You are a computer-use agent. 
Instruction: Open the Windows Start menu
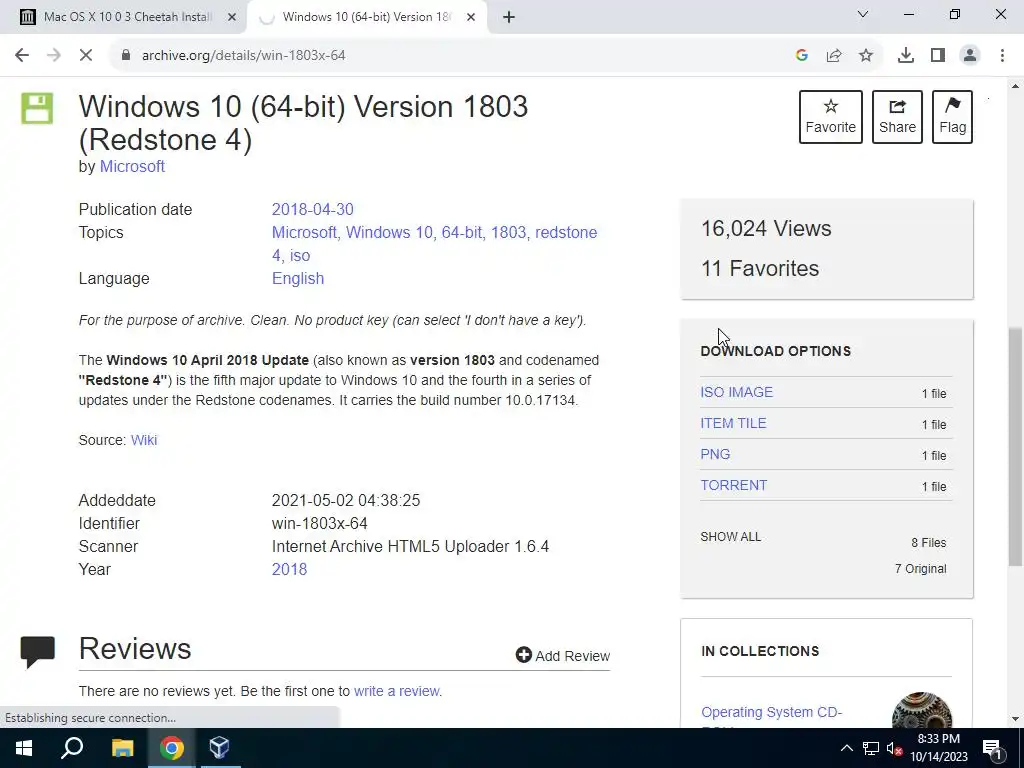pyautogui.click(x=24, y=748)
